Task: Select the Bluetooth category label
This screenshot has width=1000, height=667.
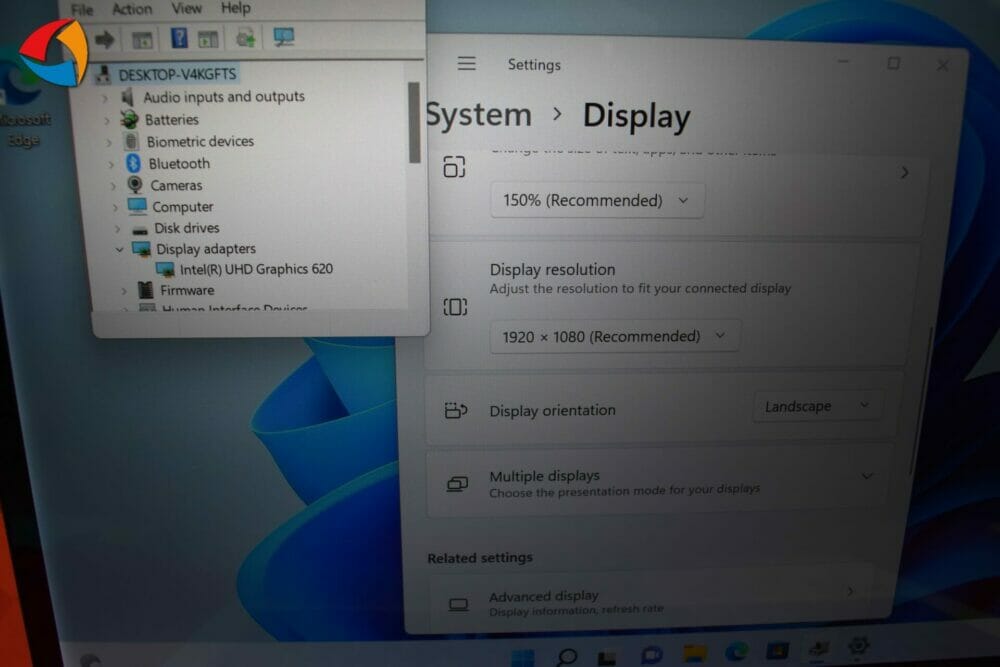Action: 179,164
